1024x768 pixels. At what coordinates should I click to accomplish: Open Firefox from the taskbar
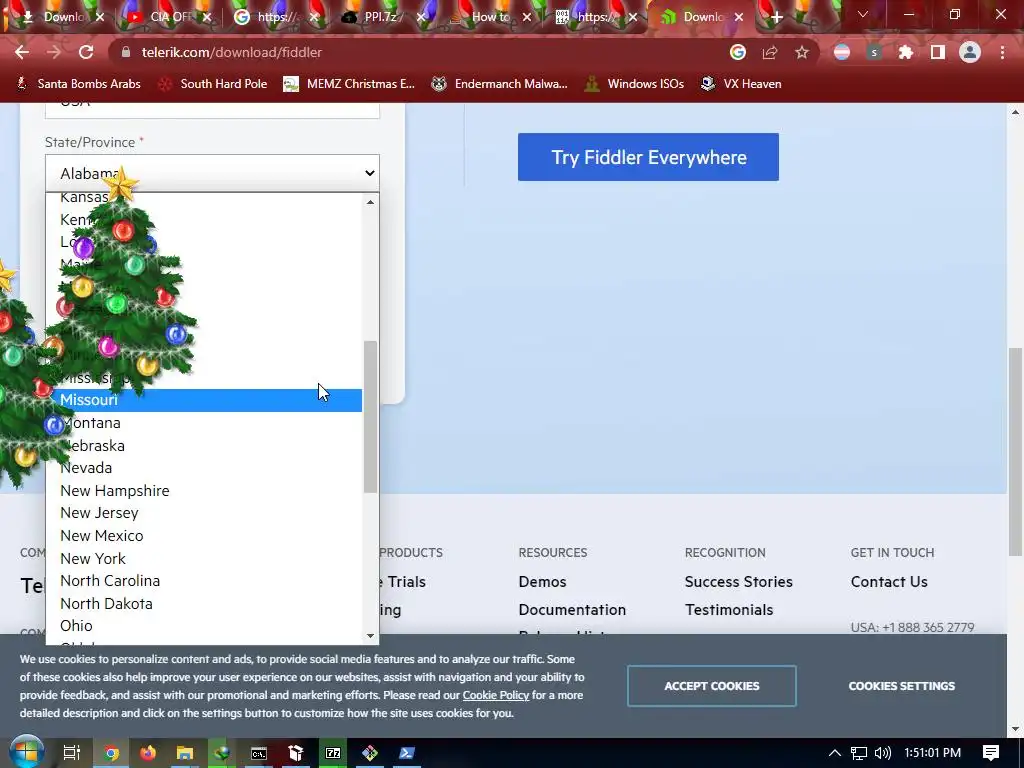(x=148, y=753)
